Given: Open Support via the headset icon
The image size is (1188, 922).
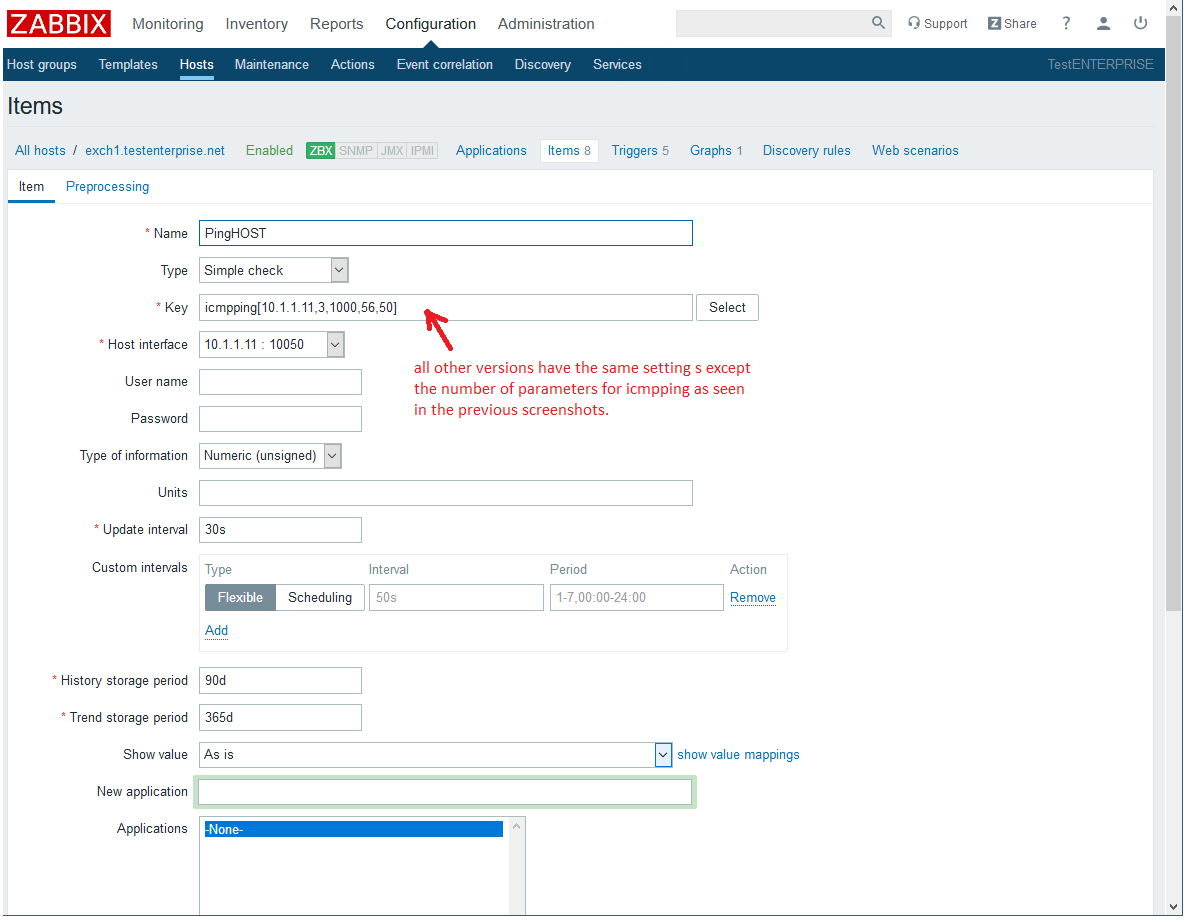Looking at the screenshot, I should tap(914, 23).
